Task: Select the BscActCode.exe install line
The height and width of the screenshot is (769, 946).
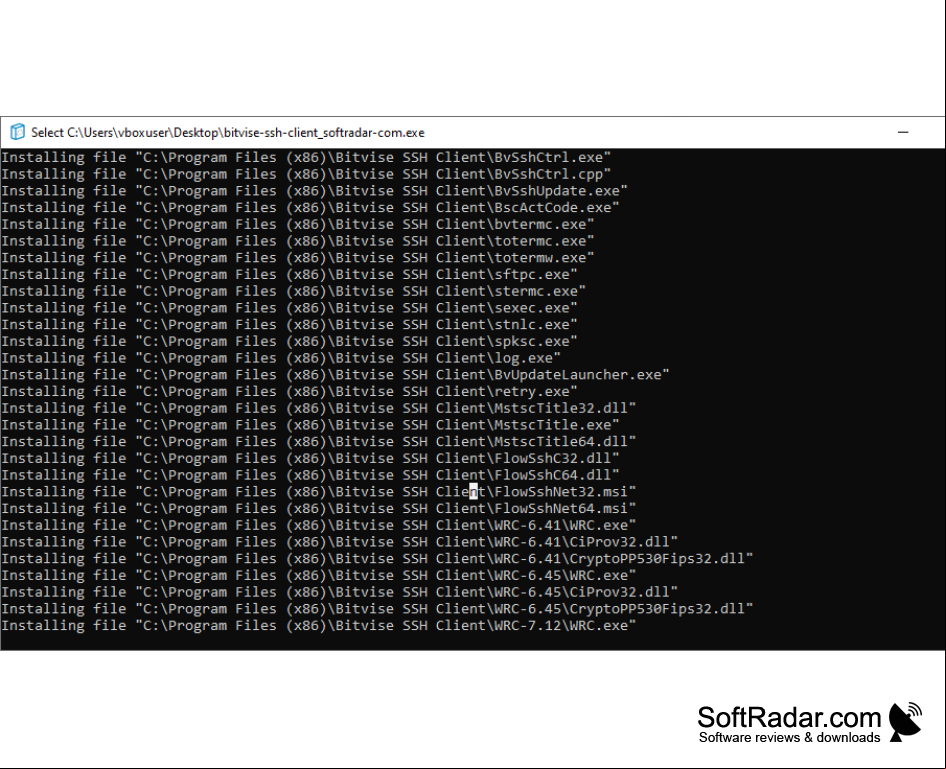Action: pyautogui.click(x=310, y=207)
